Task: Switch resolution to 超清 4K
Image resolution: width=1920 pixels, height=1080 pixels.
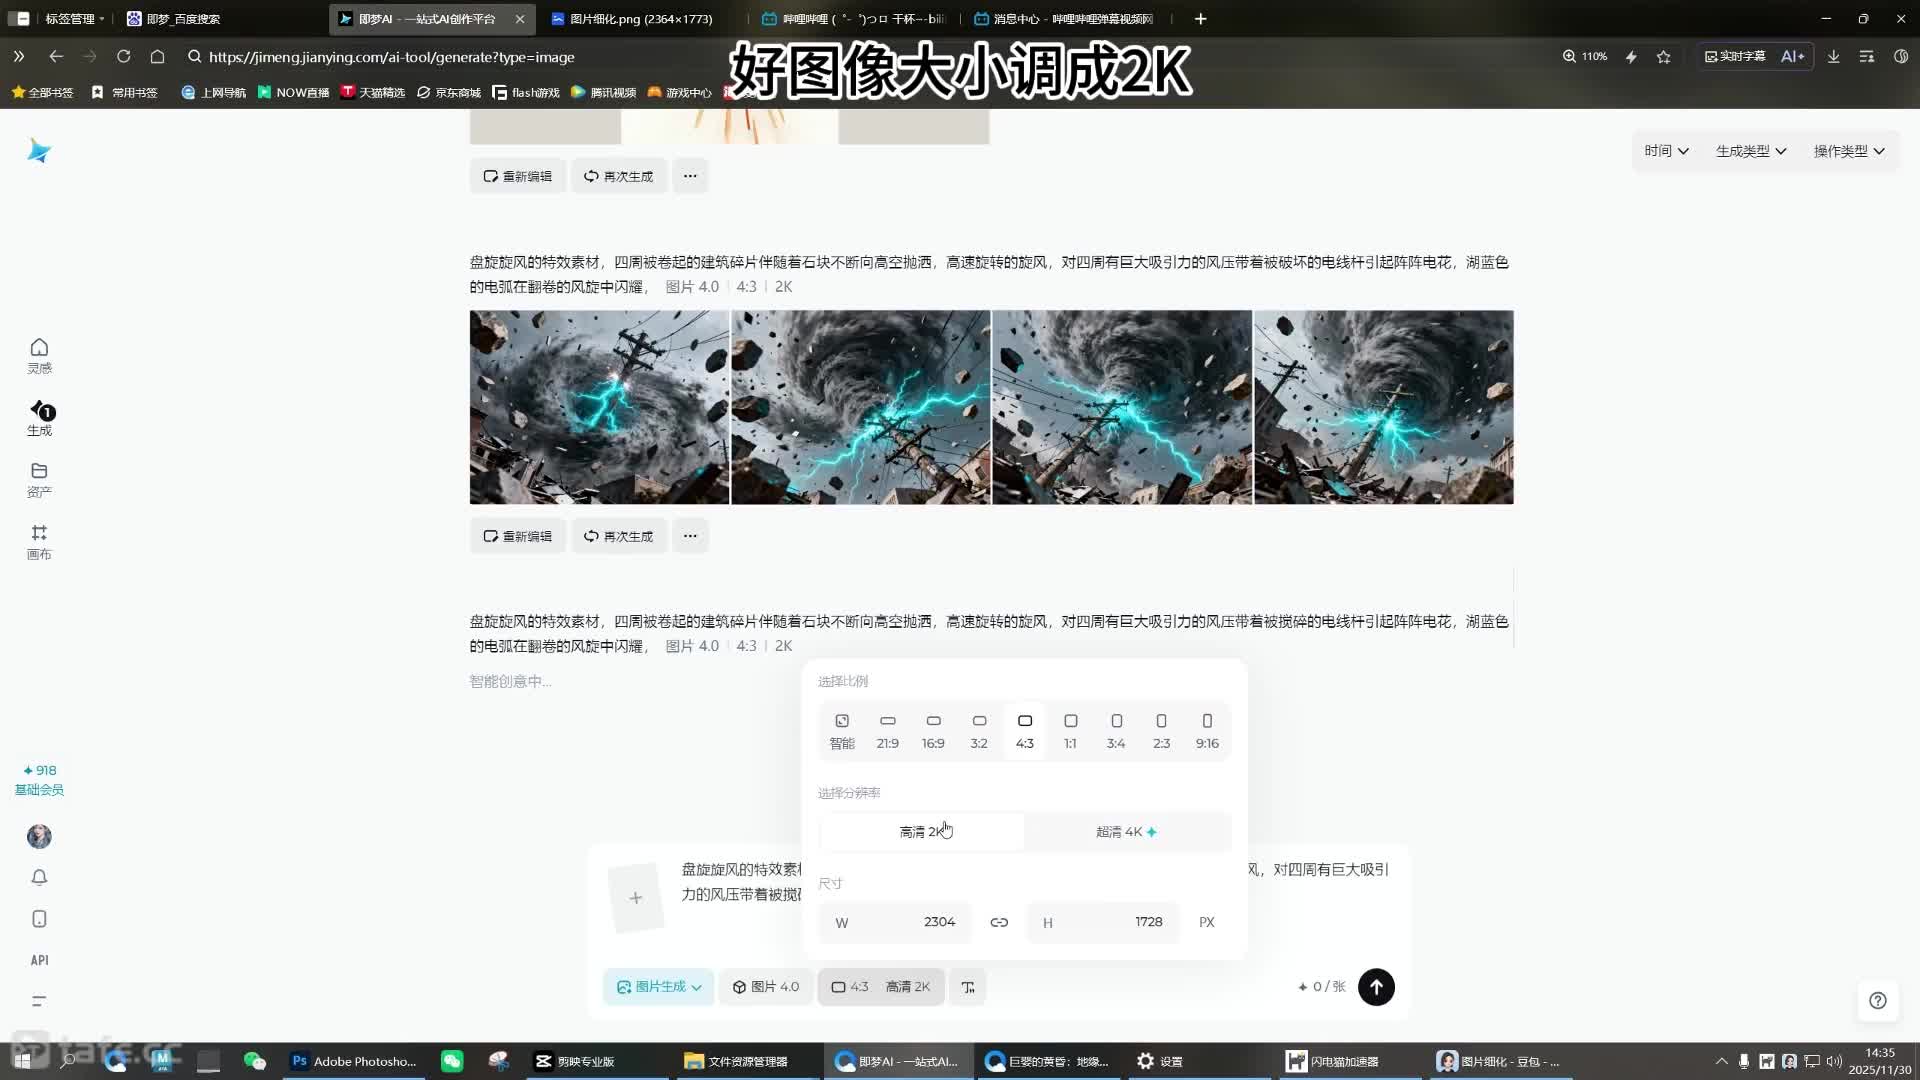Action: click(x=1126, y=832)
